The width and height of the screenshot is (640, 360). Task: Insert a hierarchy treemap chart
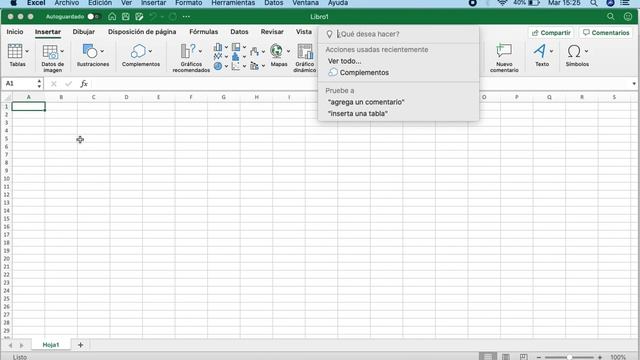coord(236,47)
